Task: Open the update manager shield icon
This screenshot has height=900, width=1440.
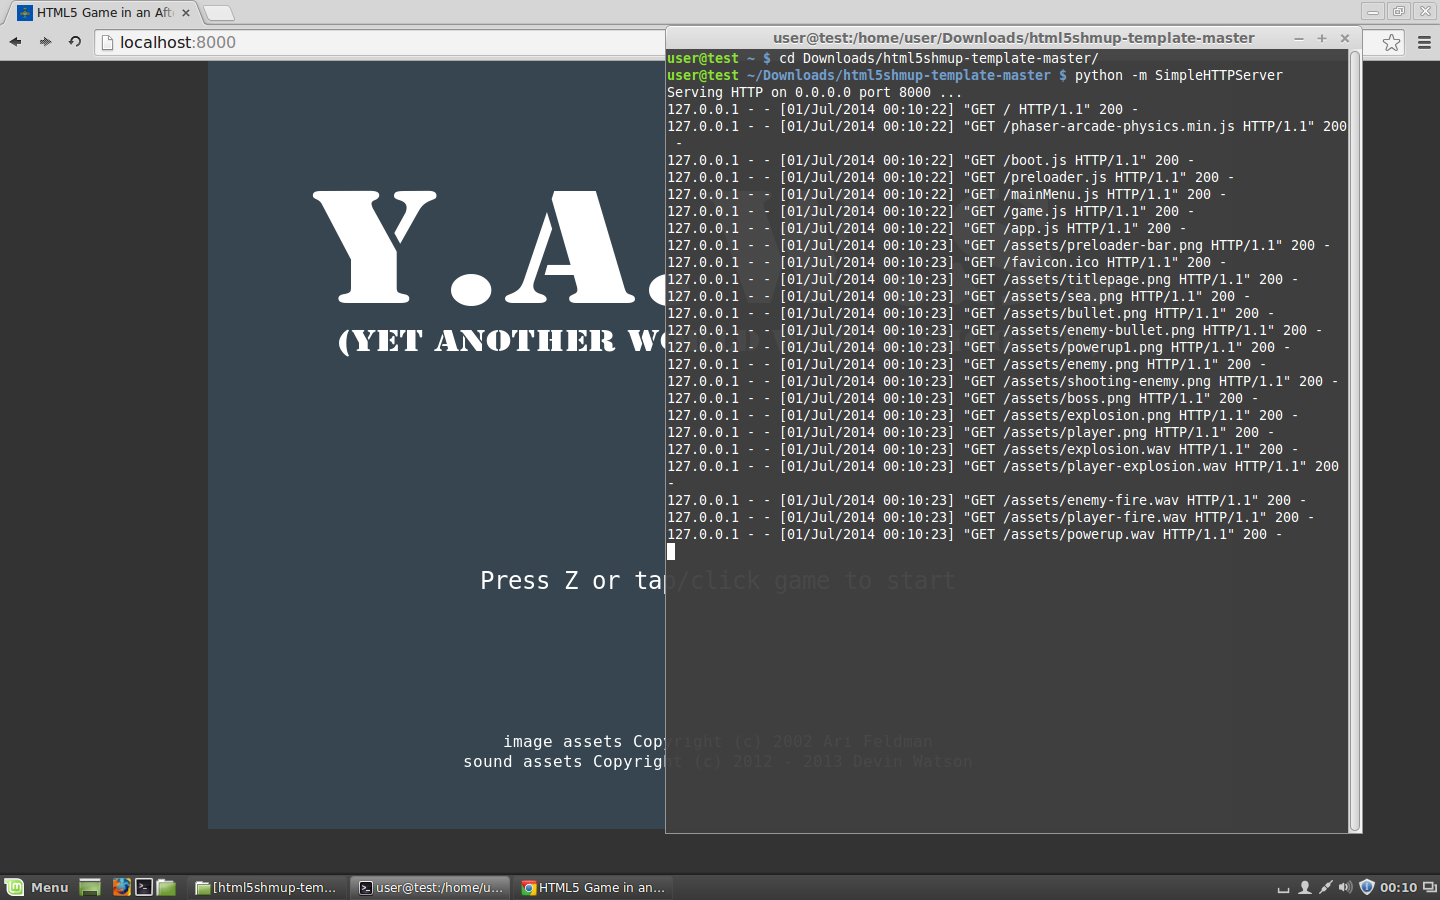Action: click(1367, 887)
